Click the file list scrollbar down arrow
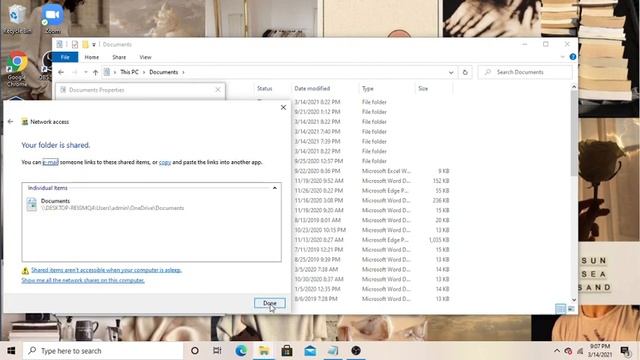The width and height of the screenshot is (640, 360). pyautogui.click(x=574, y=300)
